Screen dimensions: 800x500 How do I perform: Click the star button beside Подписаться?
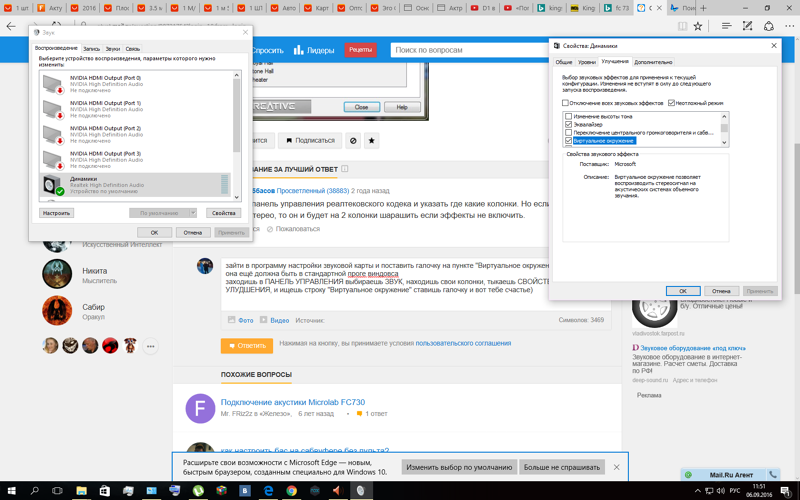click(371, 140)
